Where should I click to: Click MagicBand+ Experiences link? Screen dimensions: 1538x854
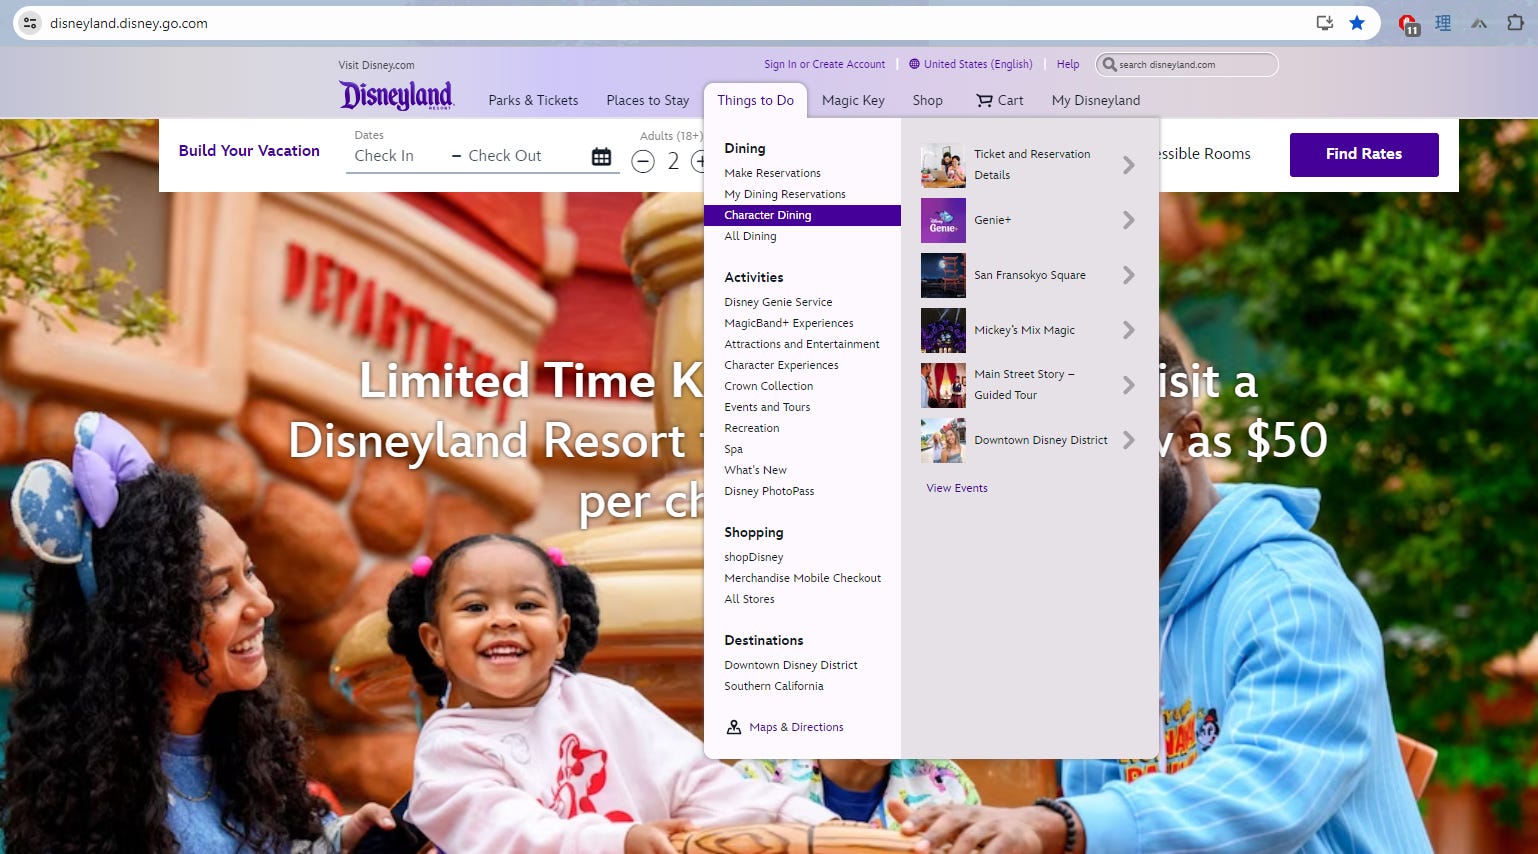tap(789, 323)
